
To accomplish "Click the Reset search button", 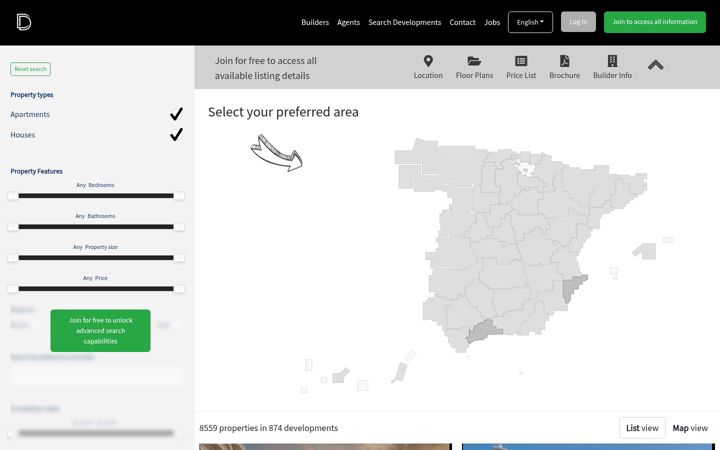I will click(30, 69).
